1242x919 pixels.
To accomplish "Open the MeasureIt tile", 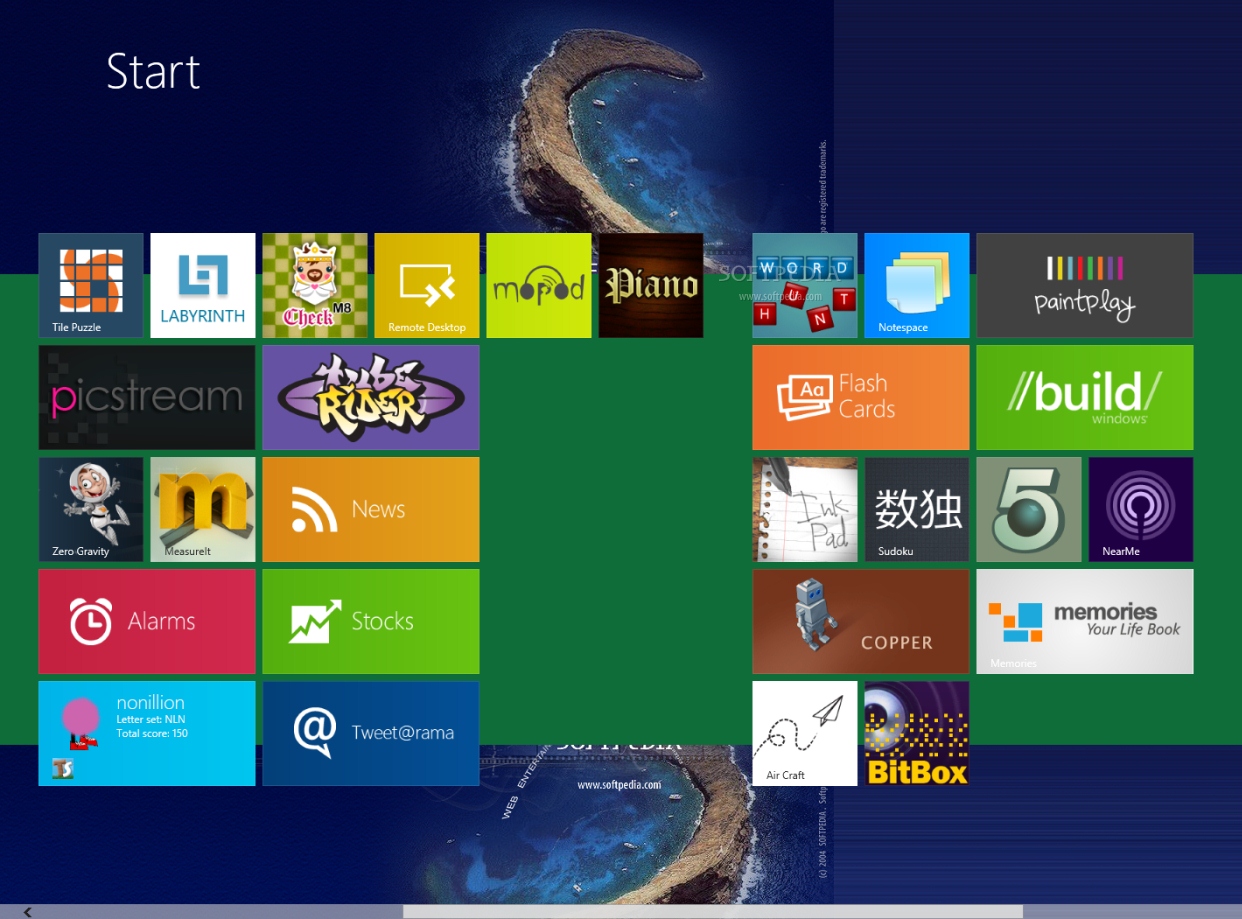I will click(203, 509).
